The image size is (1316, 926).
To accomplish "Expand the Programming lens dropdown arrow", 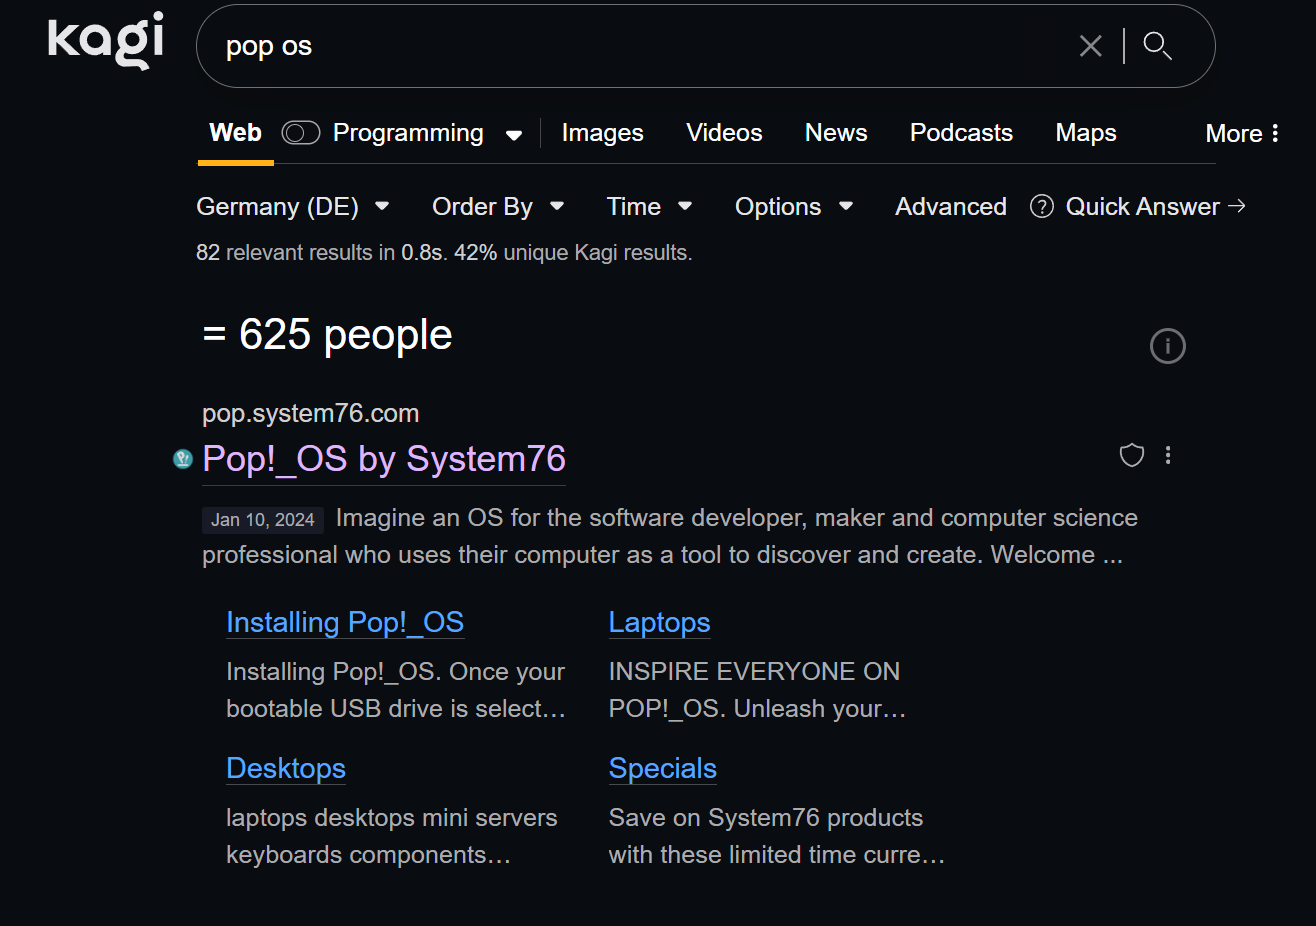I will tap(514, 135).
